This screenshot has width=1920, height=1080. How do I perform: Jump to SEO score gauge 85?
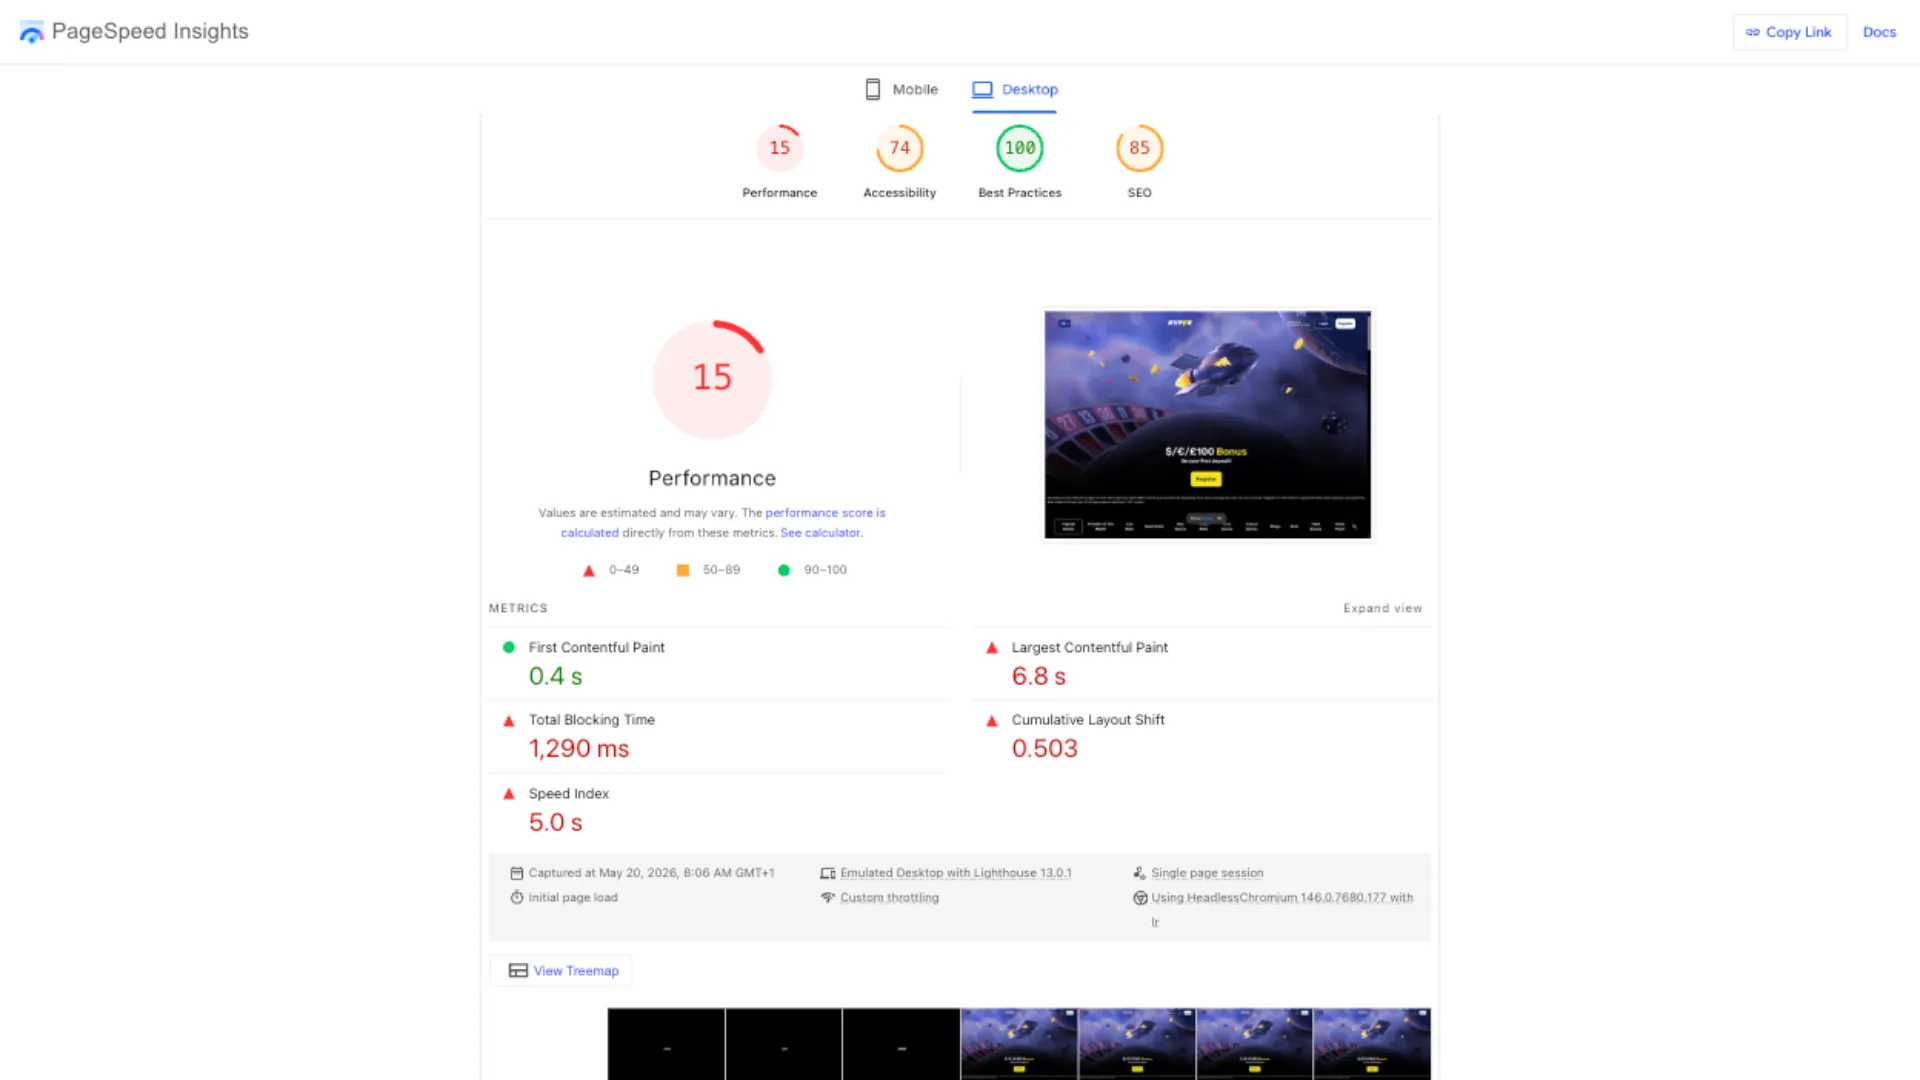(1140, 148)
